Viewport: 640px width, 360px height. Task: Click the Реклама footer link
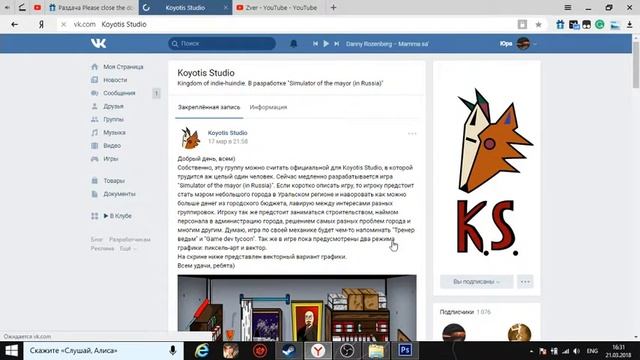click(102, 248)
